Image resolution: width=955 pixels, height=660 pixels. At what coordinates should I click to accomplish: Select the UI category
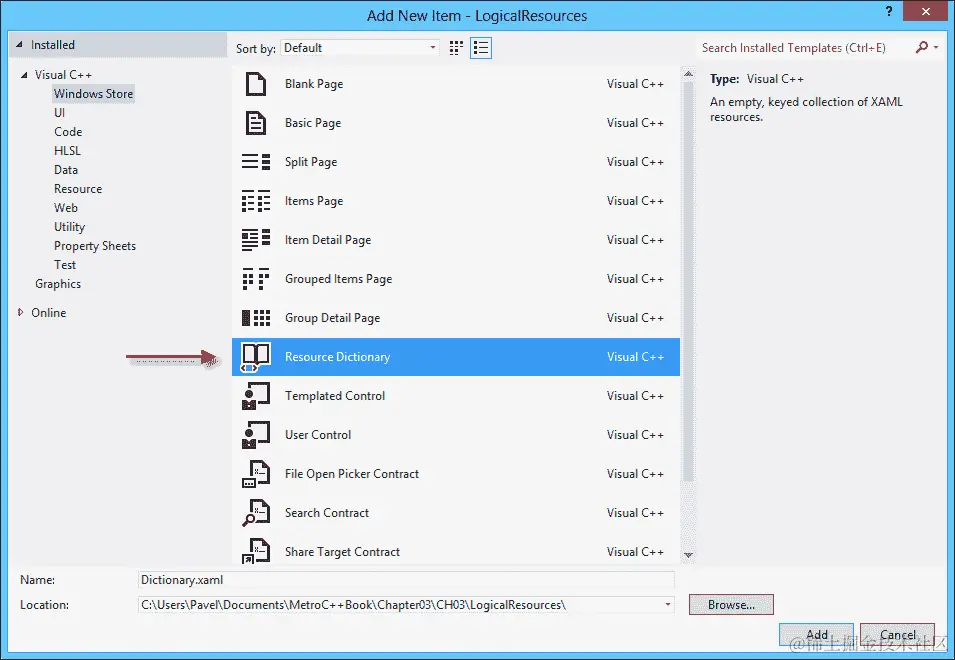click(59, 113)
